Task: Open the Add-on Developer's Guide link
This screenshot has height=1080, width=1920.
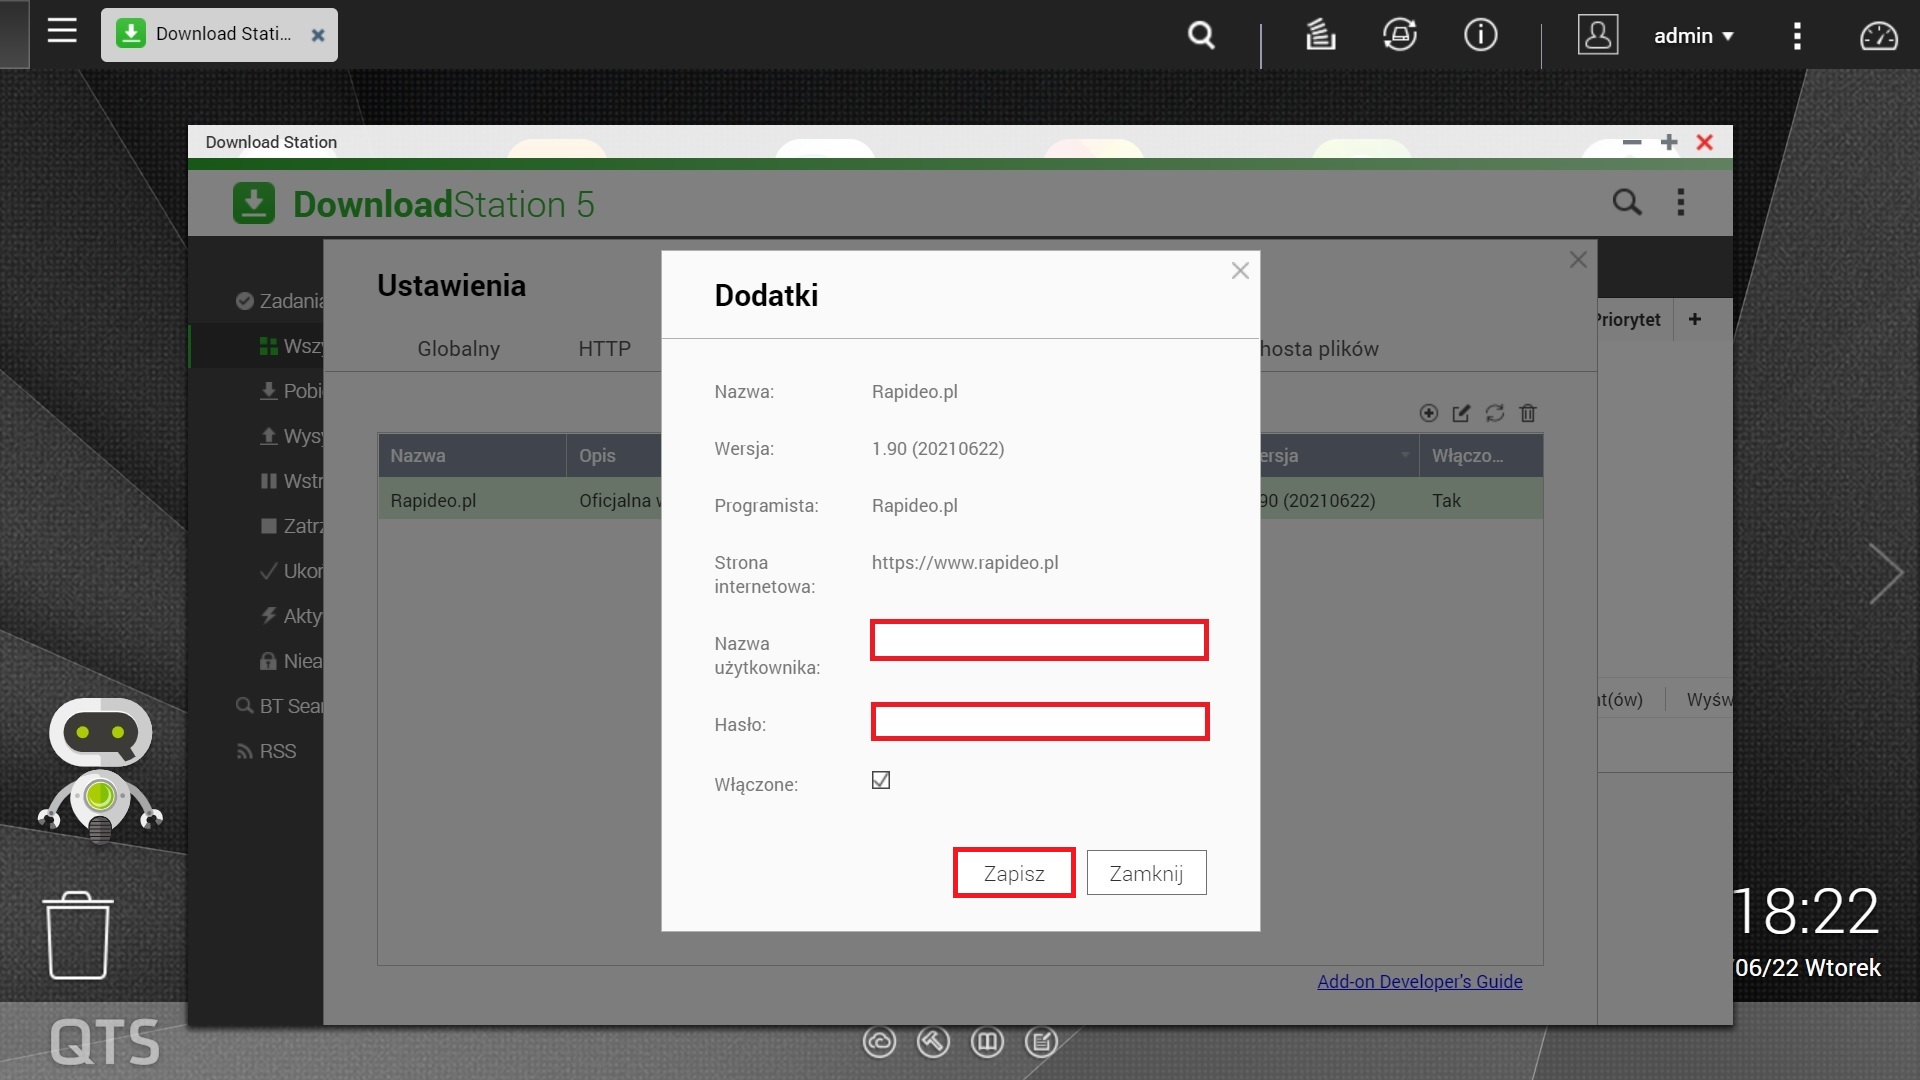Action: point(1419,981)
